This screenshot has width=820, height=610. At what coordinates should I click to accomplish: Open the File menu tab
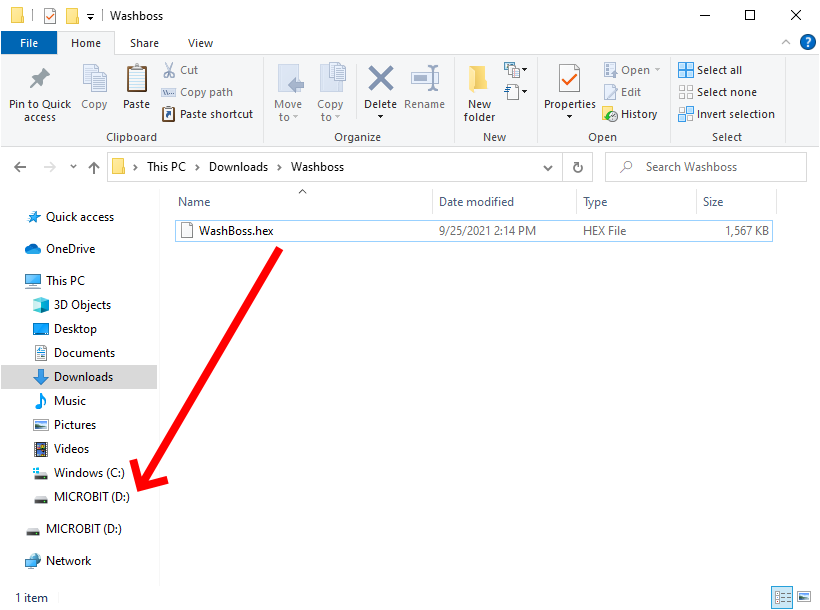pyautogui.click(x=29, y=43)
